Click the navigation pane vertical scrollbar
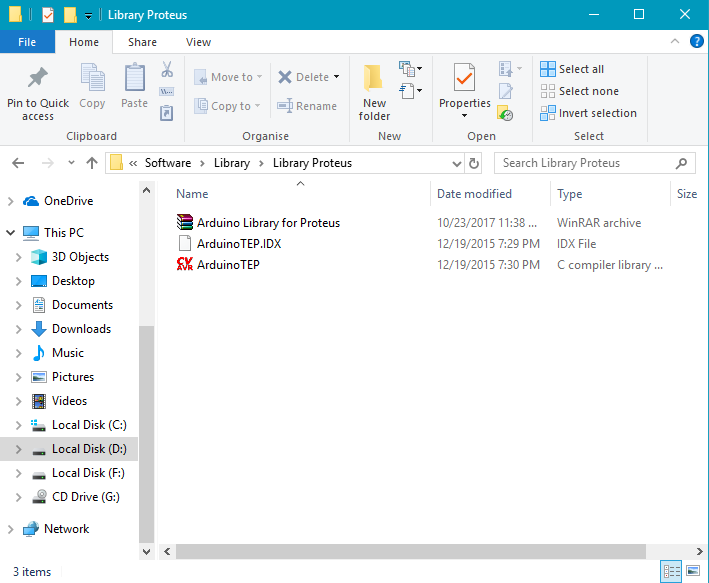 [x=146, y=433]
